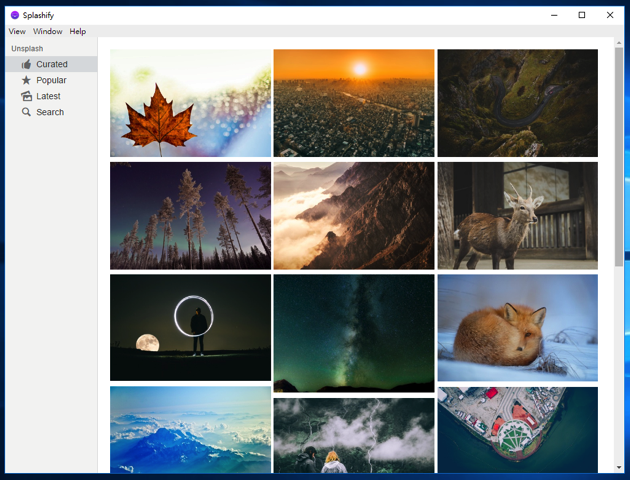The image size is (630, 480).
Task: Click the vertical scrollbar thumb
Action: pos(618,157)
